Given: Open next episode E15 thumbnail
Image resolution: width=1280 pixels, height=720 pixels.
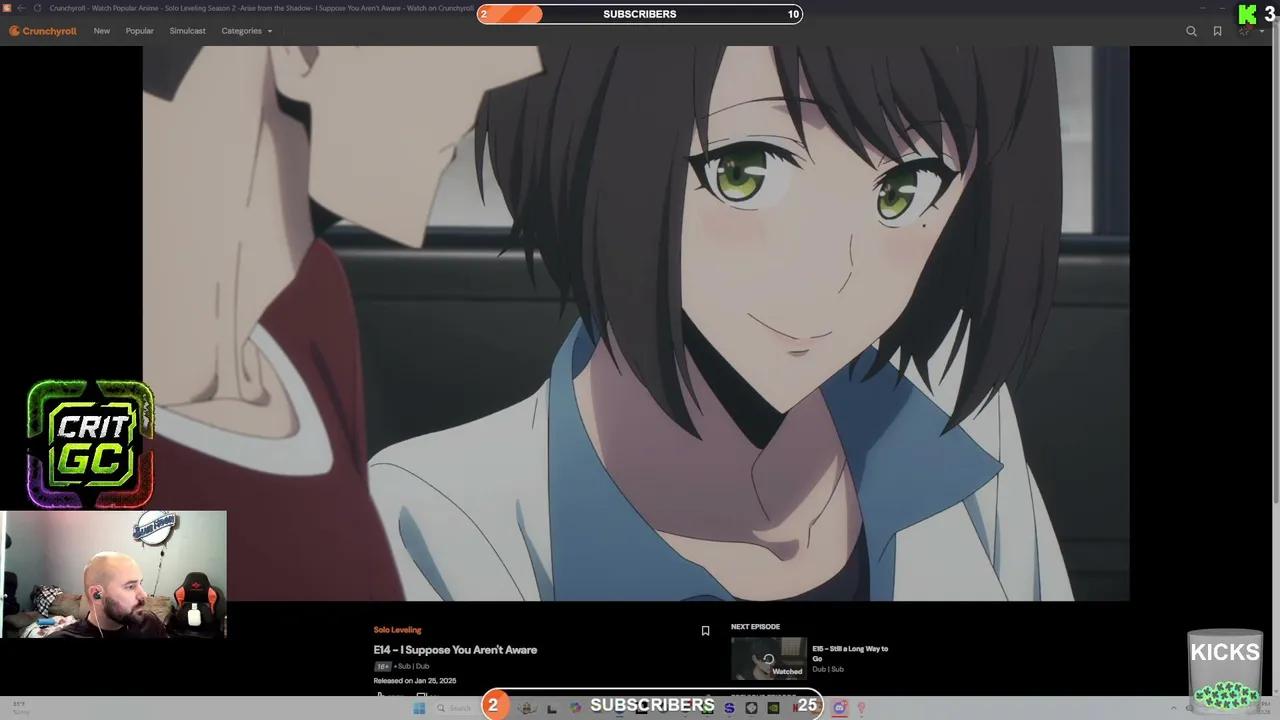Looking at the screenshot, I should coord(768,658).
